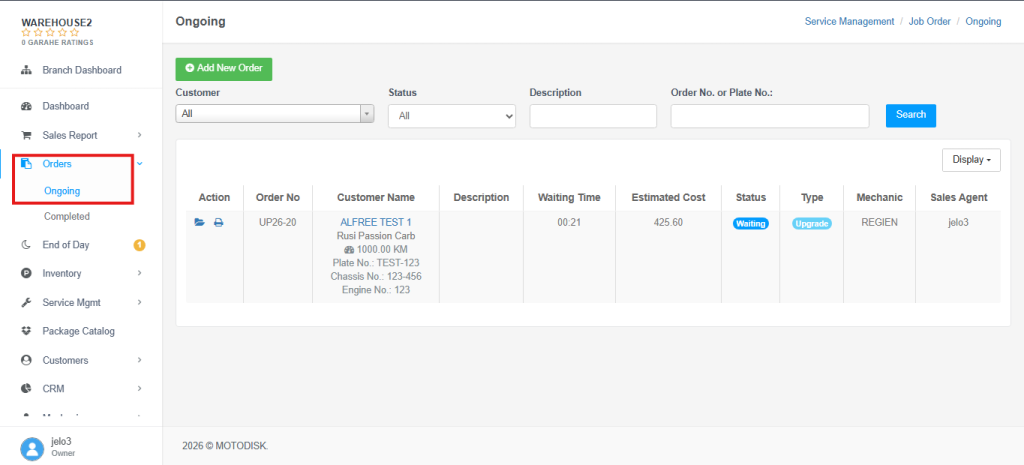Screen dimensions: 1024x465
Task: Open the Display dropdown button
Action: pos(971,159)
